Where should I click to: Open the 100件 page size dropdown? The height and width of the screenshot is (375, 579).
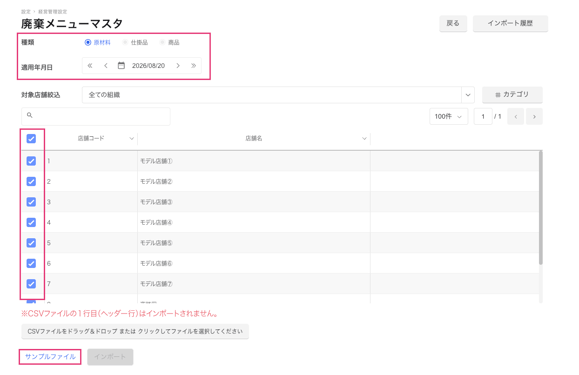[449, 117]
